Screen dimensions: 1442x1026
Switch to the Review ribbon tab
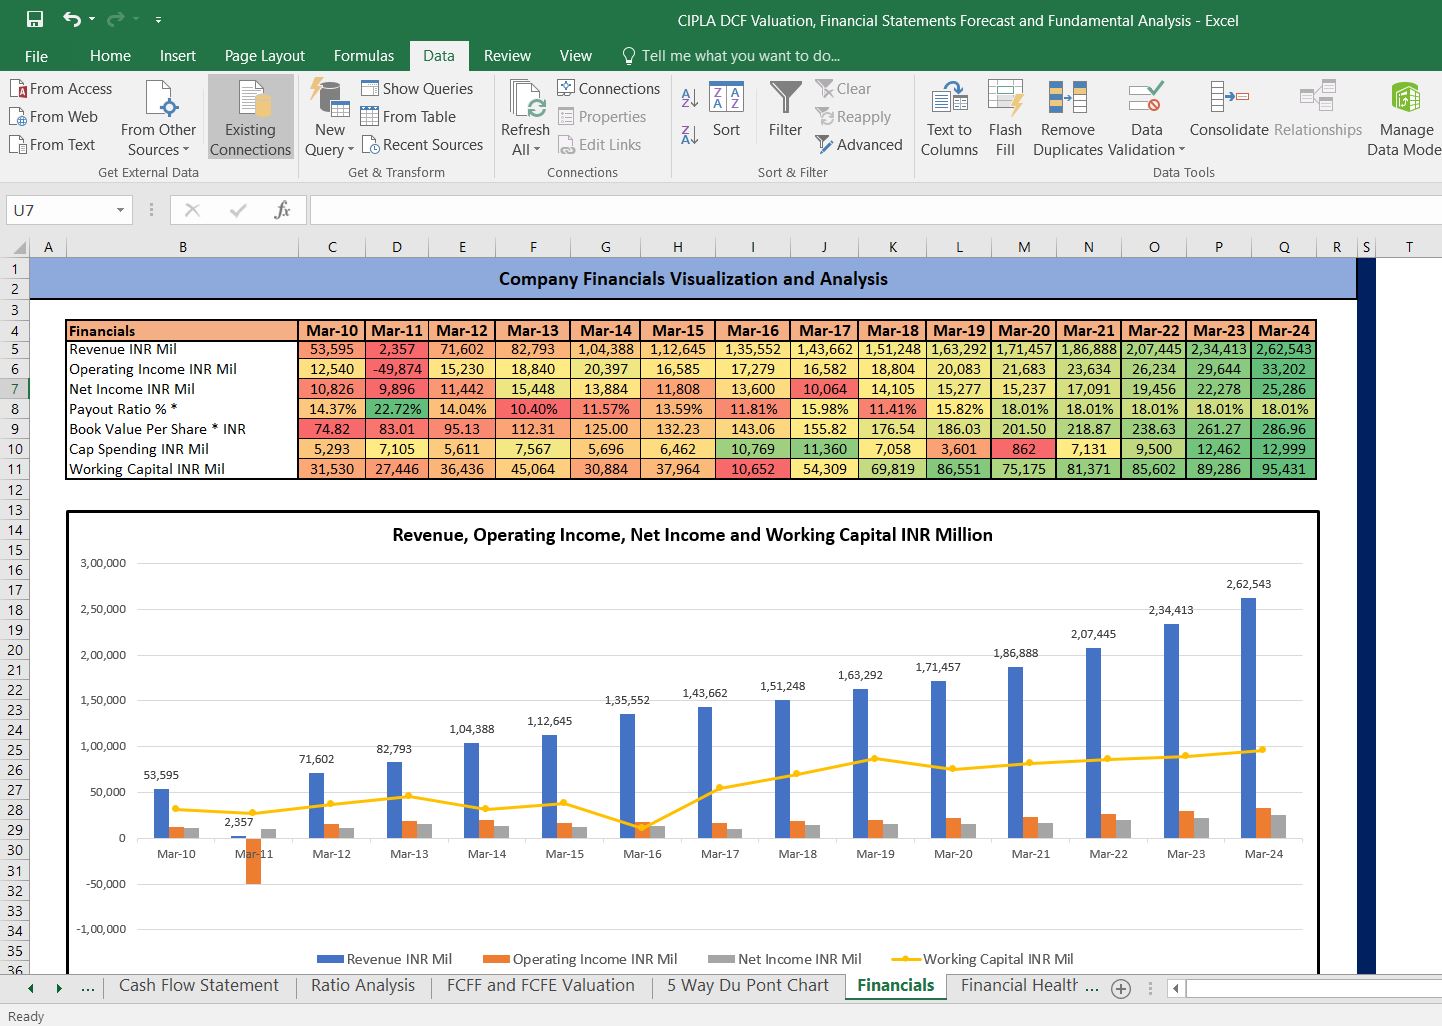click(507, 56)
